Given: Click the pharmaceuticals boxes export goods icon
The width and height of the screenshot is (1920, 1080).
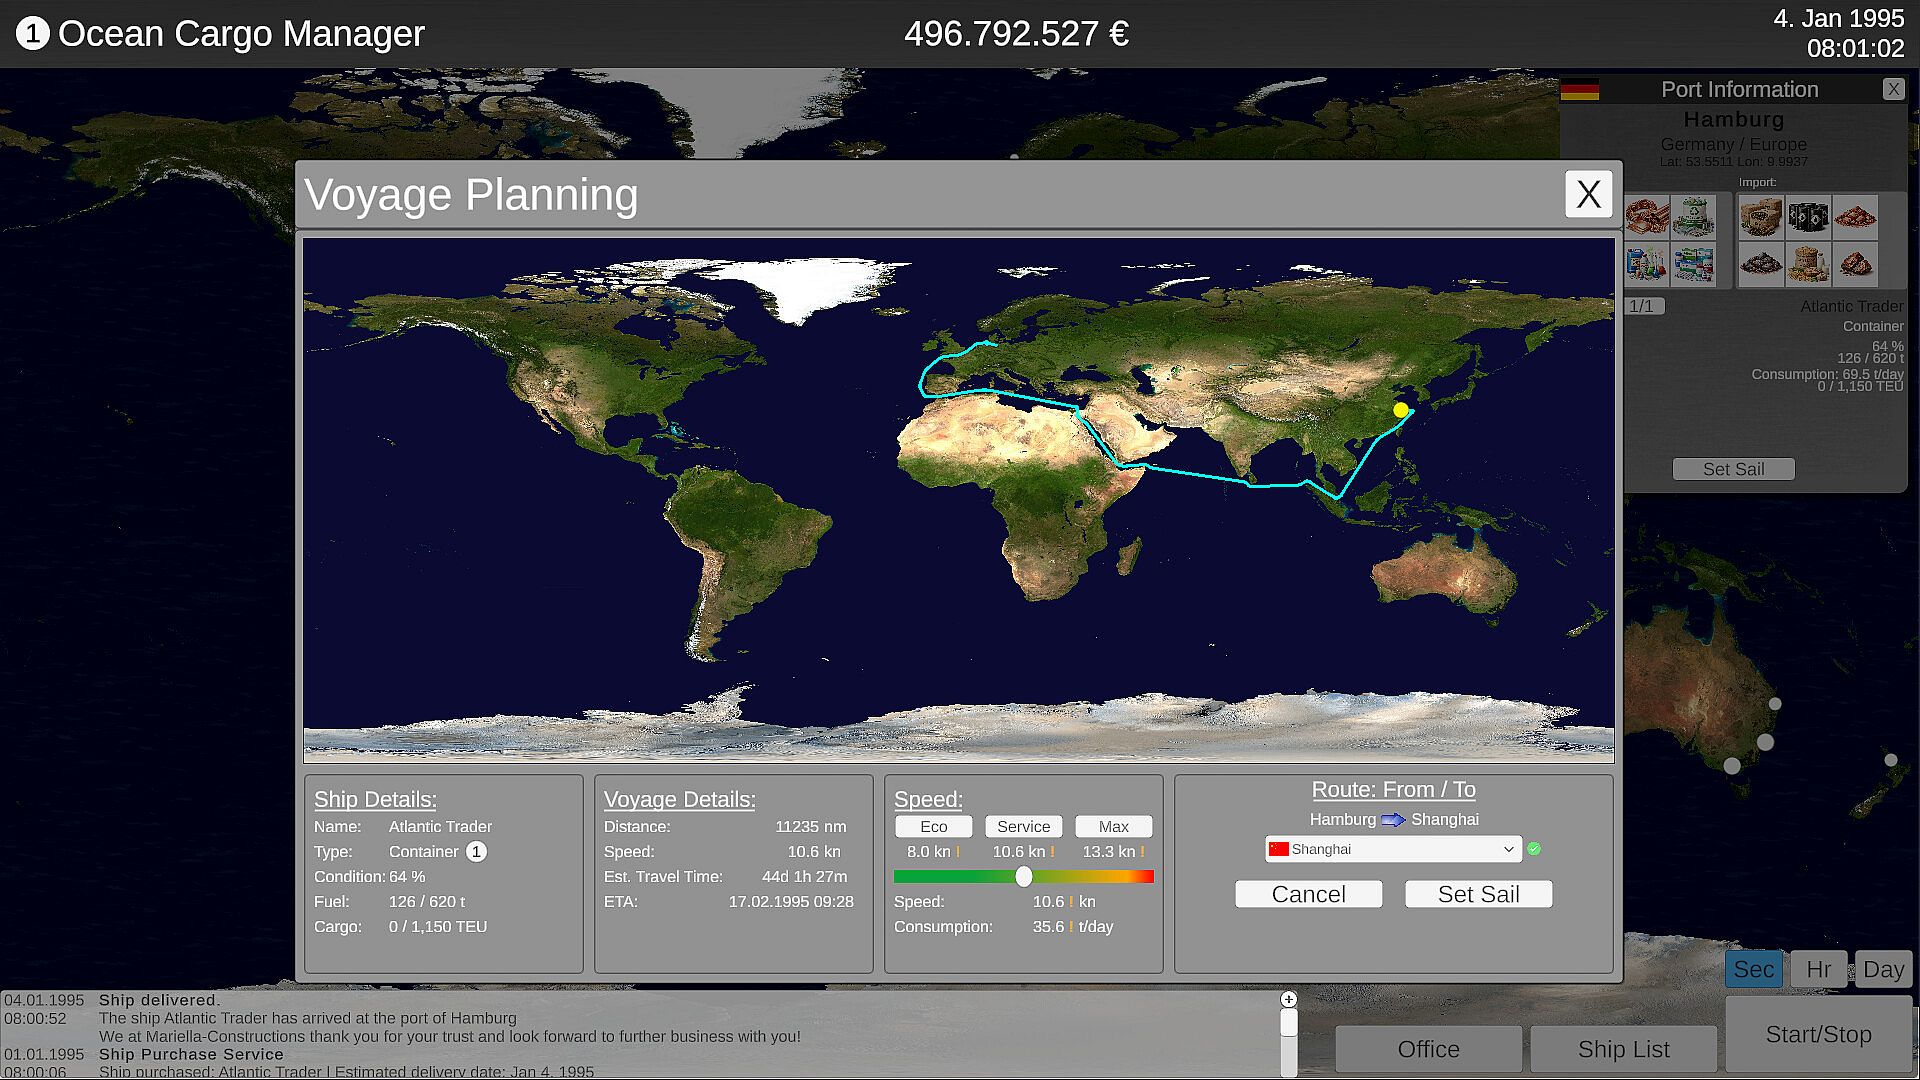Looking at the screenshot, I should pyautogui.click(x=1694, y=264).
